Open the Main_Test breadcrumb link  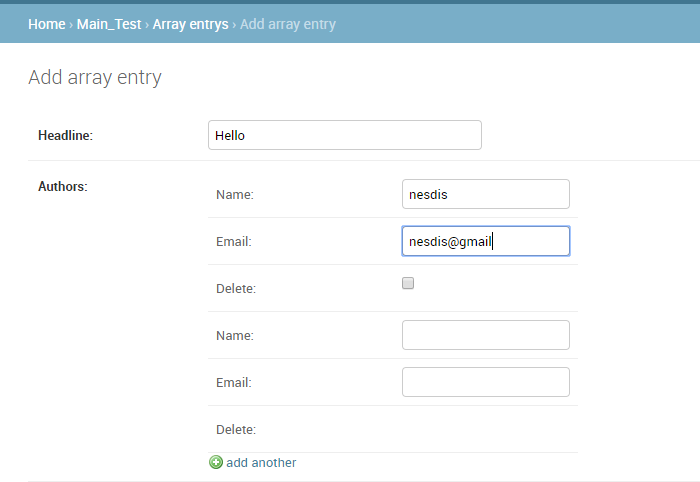click(x=109, y=24)
